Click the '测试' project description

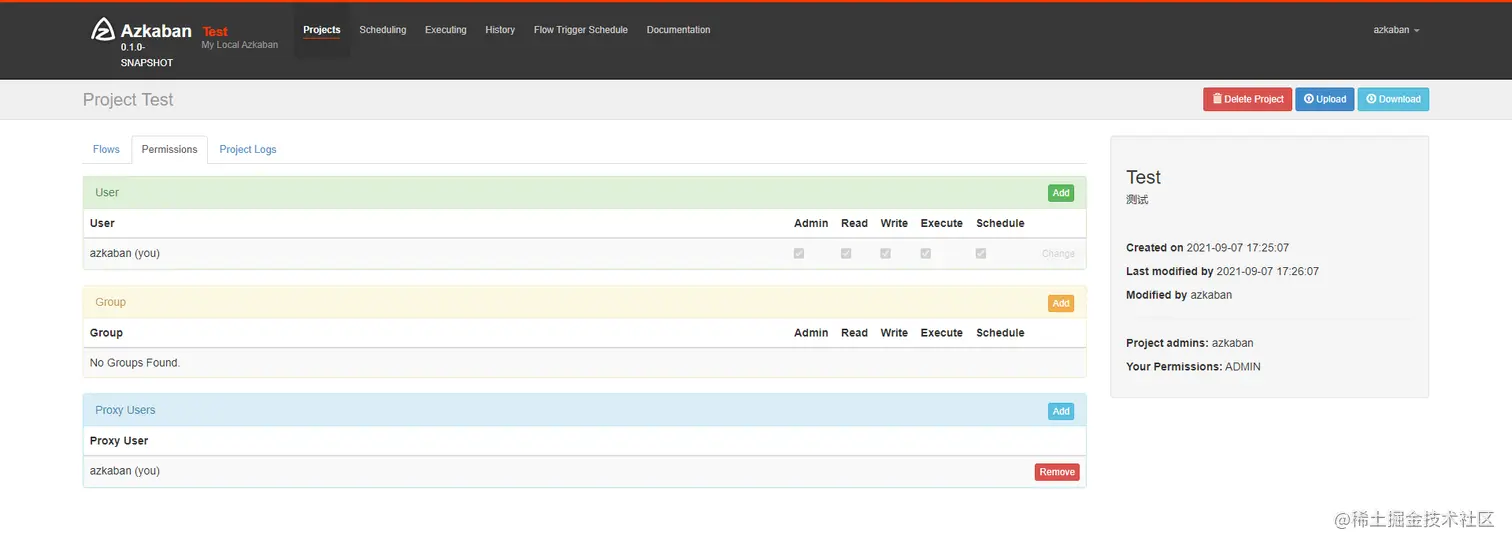pyautogui.click(x=1137, y=200)
